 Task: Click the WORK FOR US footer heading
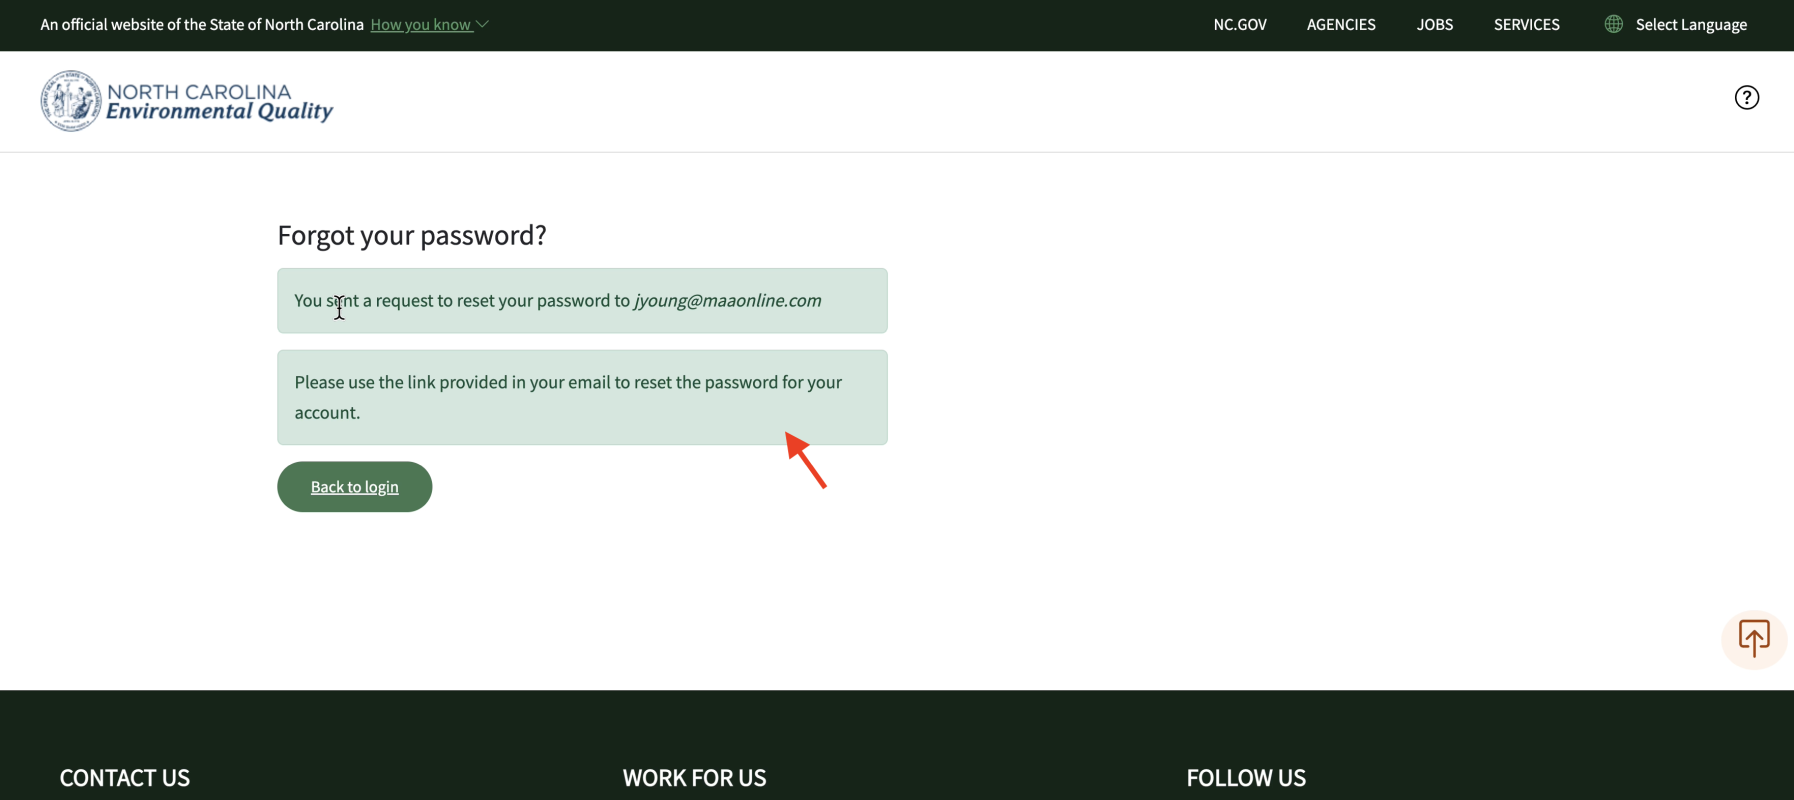(694, 778)
